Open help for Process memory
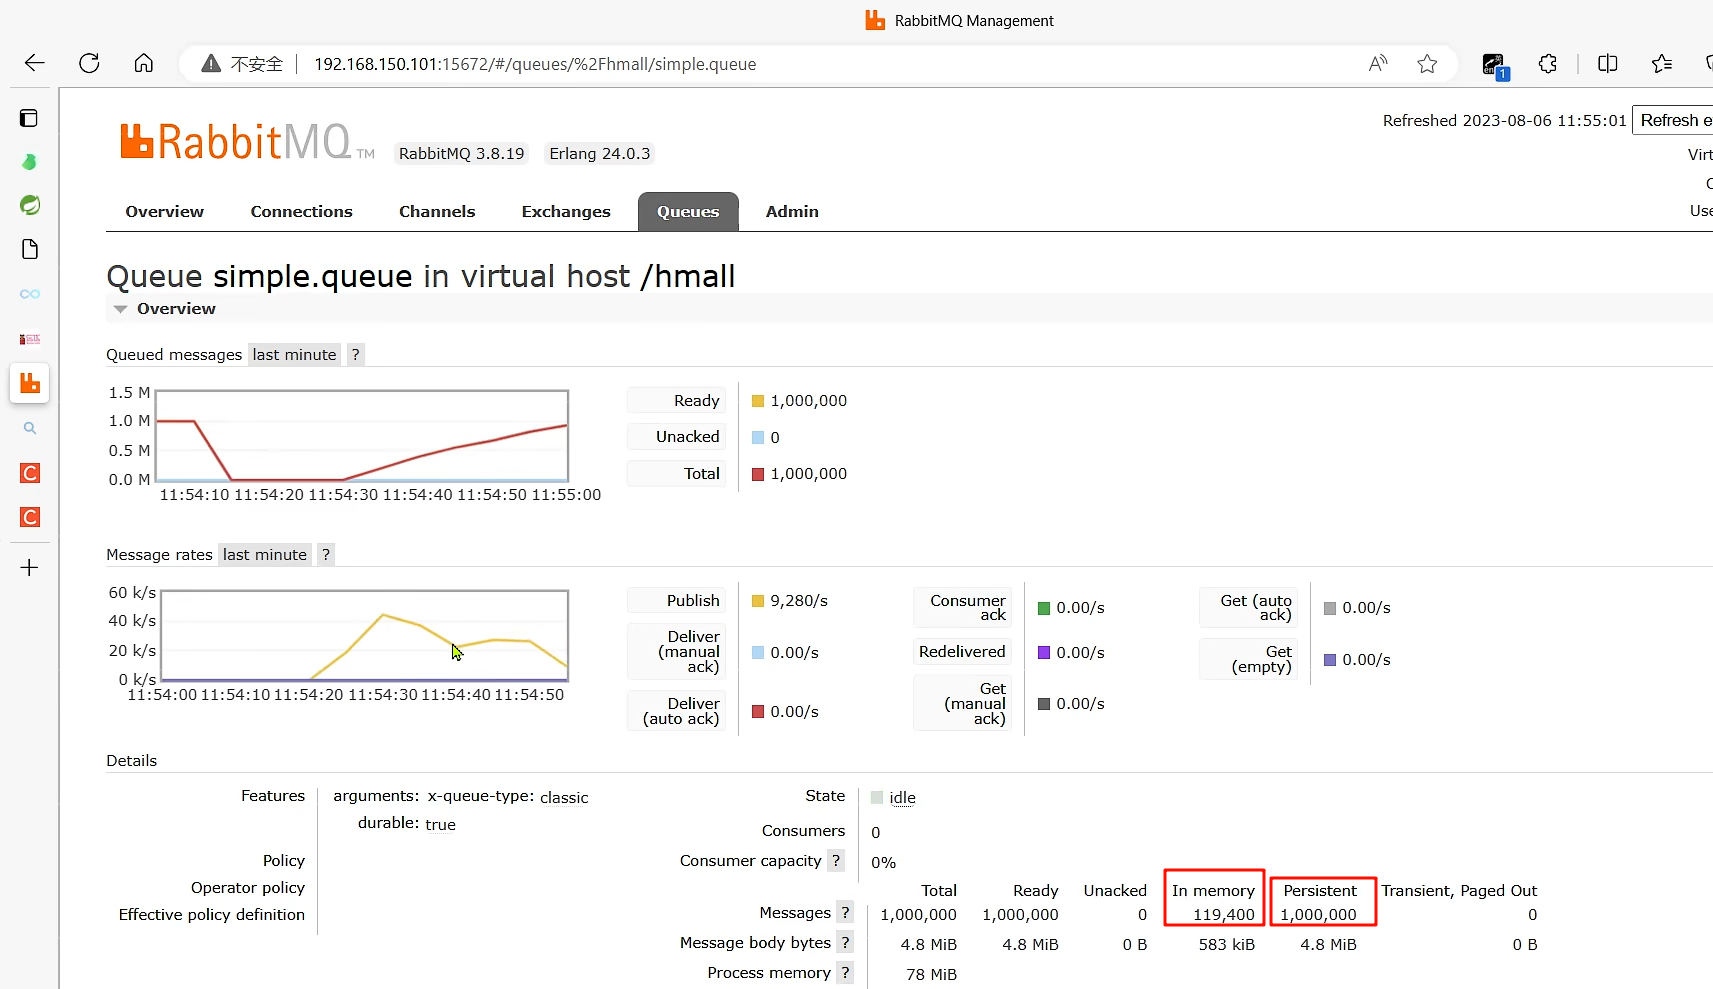The height and width of the screenshot is (989, 1713). tap(845, 972)
